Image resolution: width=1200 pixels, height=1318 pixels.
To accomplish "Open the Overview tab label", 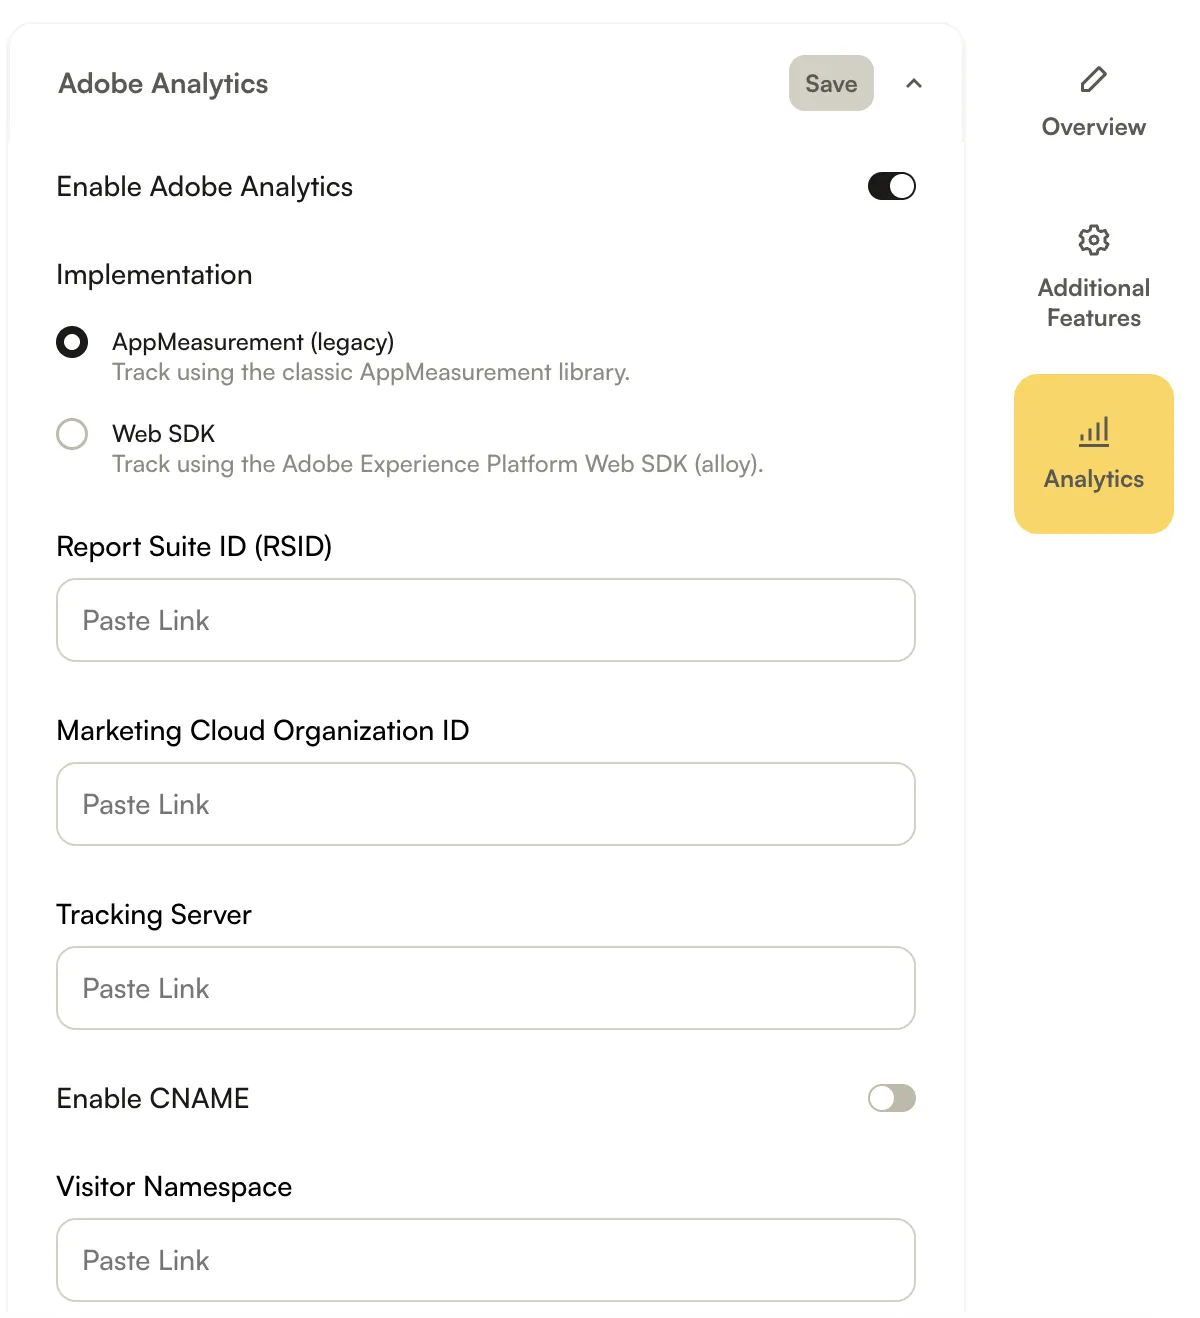I will tap(1093, 127).
